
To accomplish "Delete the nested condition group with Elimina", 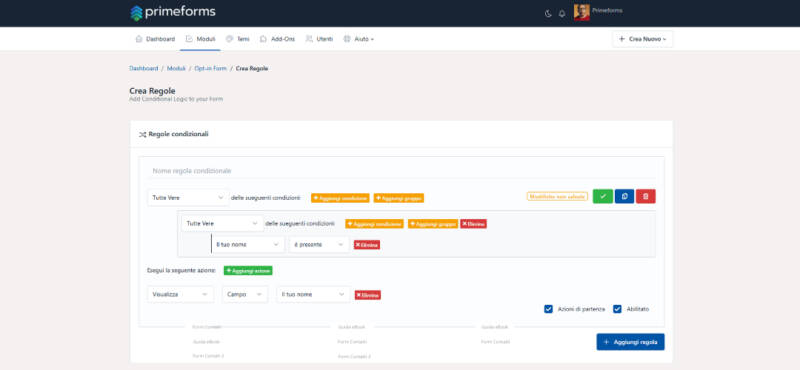I will click(473, 224).
